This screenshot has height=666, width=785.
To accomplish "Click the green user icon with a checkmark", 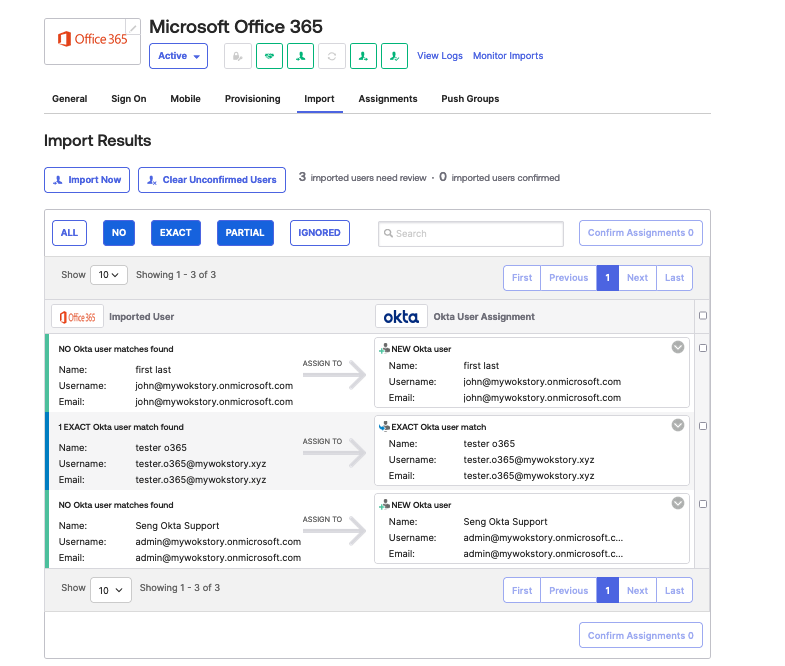I will coord(395,56).
